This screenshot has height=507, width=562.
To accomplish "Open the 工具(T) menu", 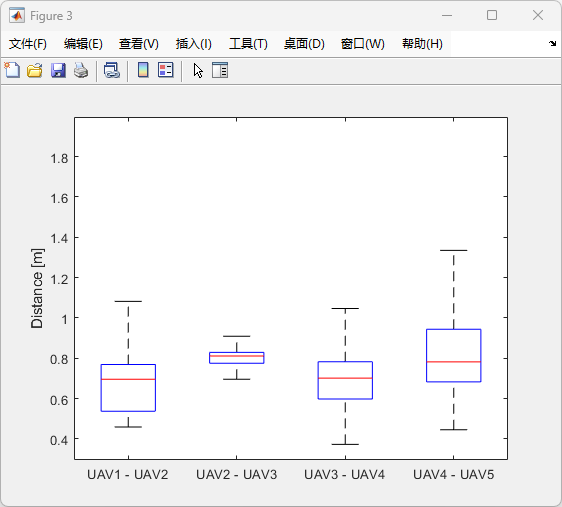I will tap(248, 44).
